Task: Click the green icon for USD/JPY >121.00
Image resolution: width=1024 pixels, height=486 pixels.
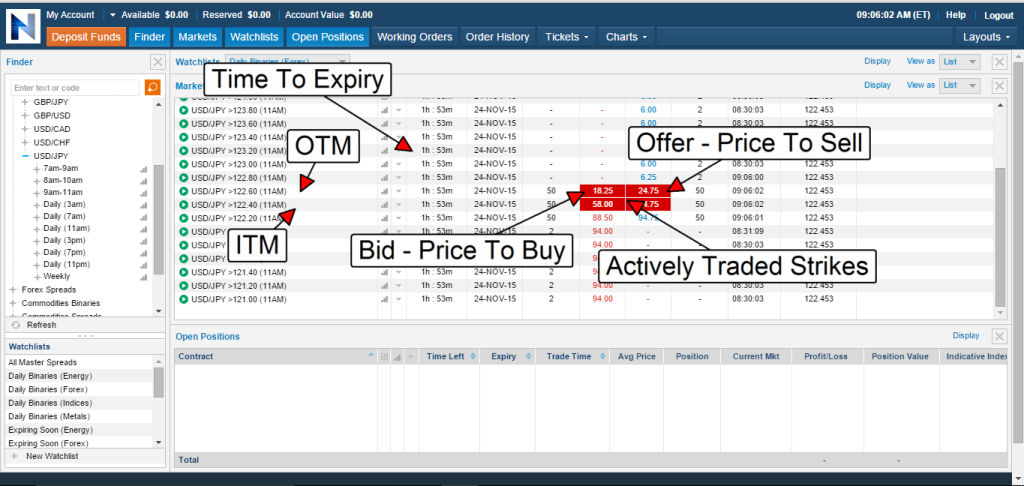Action: coord(184,299)
